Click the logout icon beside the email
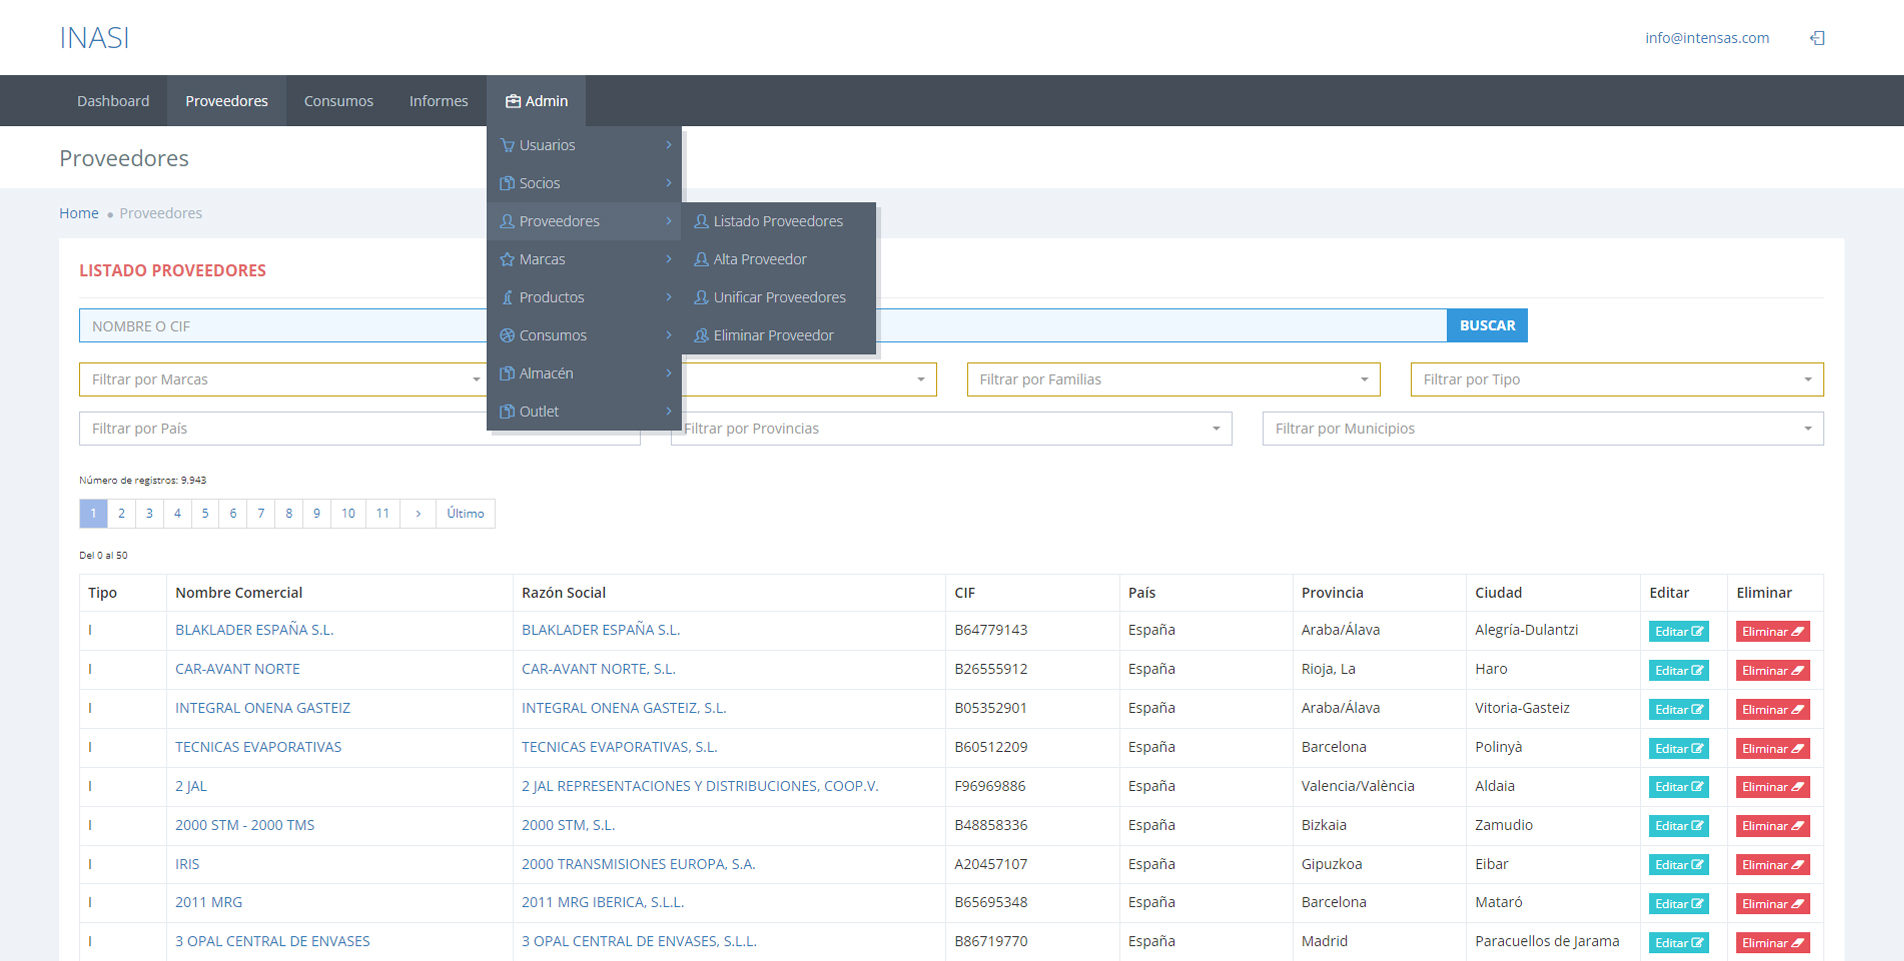The width and height of the screenshot is (1904, 961). point(1817,38)
